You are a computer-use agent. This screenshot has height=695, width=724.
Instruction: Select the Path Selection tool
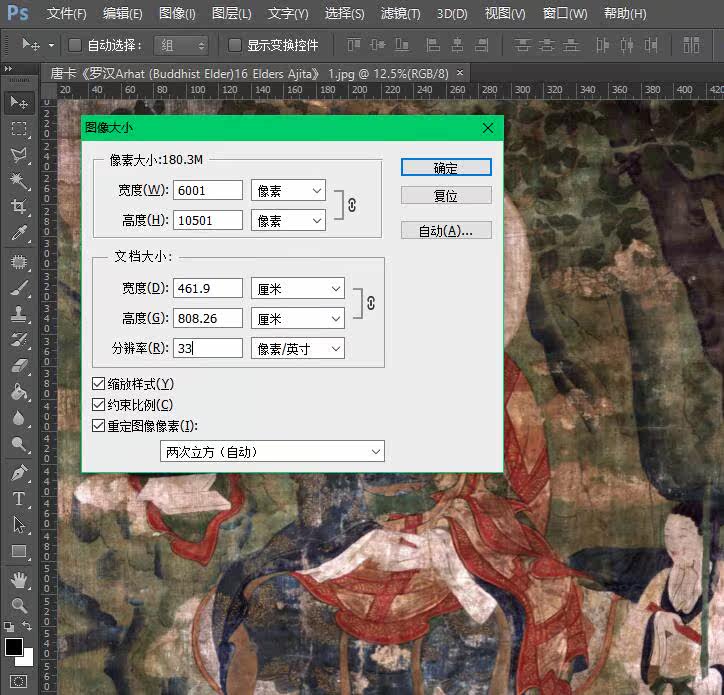point(18,525)
